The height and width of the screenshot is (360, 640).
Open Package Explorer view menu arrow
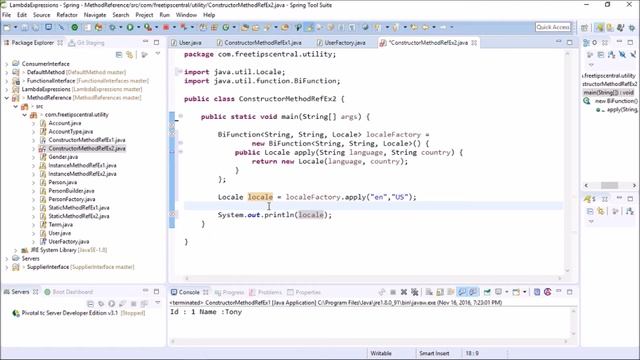[158, 54]
